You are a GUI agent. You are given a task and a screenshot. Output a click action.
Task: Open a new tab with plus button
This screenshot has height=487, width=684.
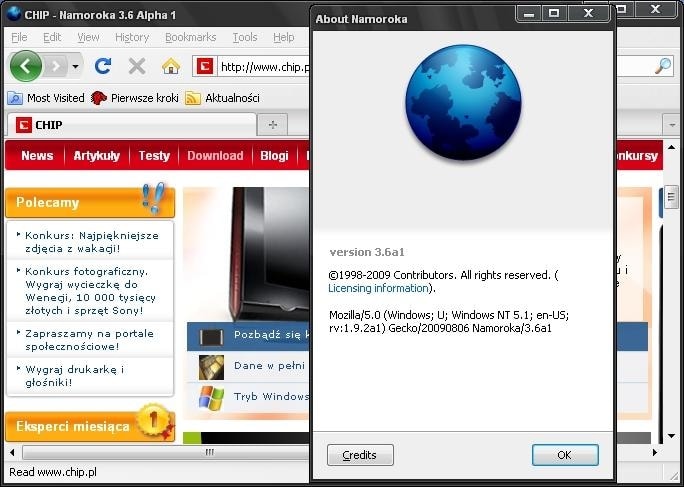[x=272, y=124]
